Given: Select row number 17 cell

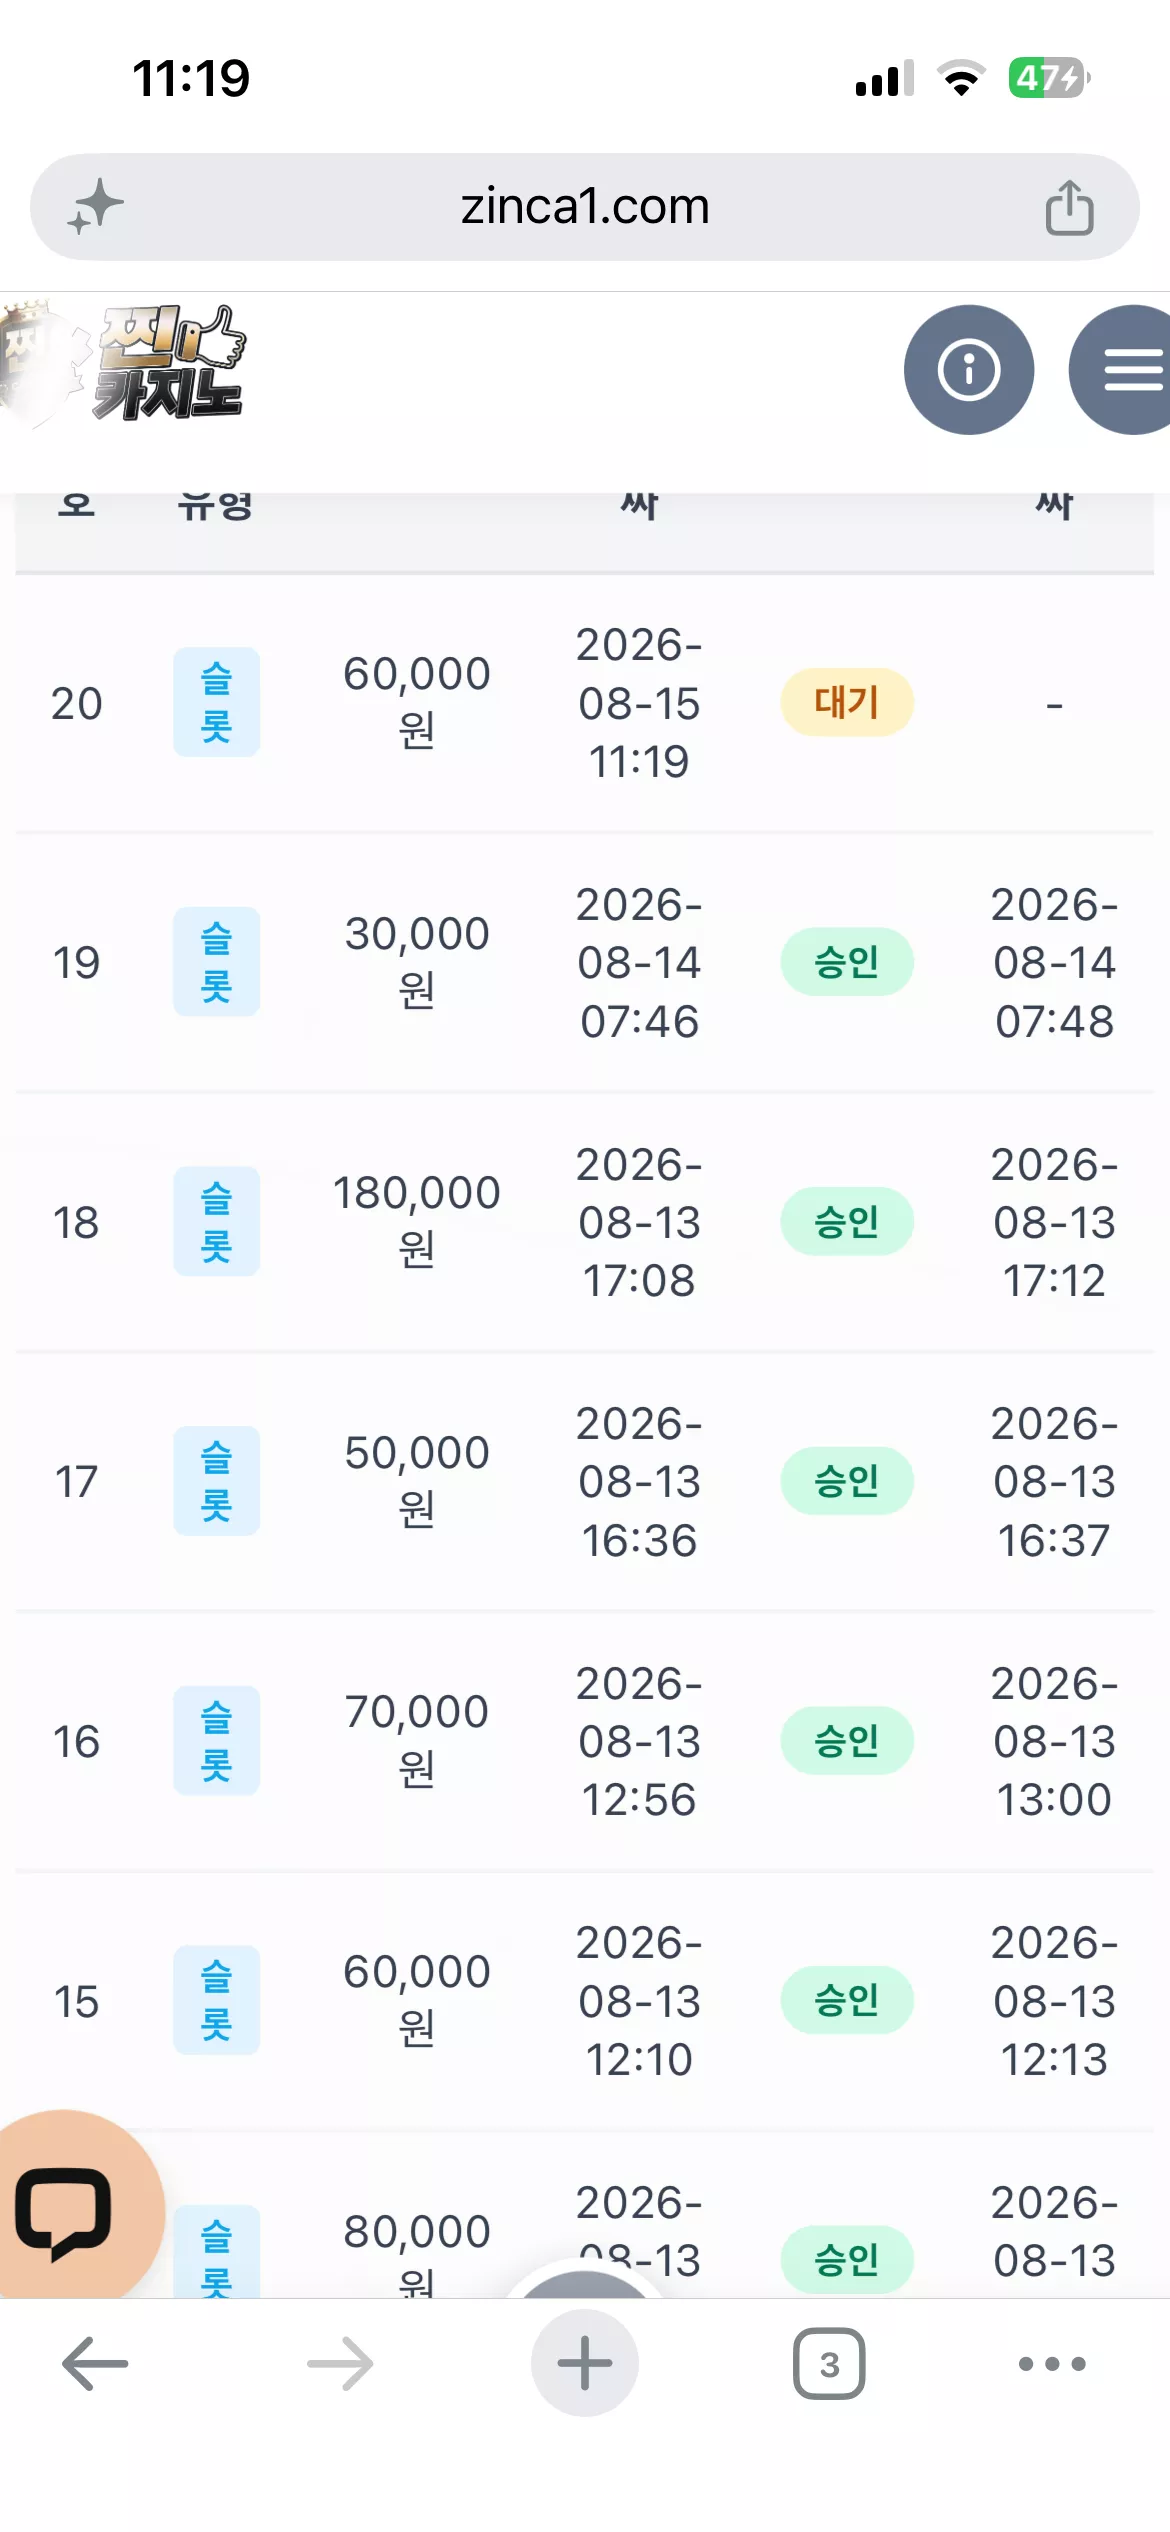Looking at the screenshot, I should (76, 1481).
